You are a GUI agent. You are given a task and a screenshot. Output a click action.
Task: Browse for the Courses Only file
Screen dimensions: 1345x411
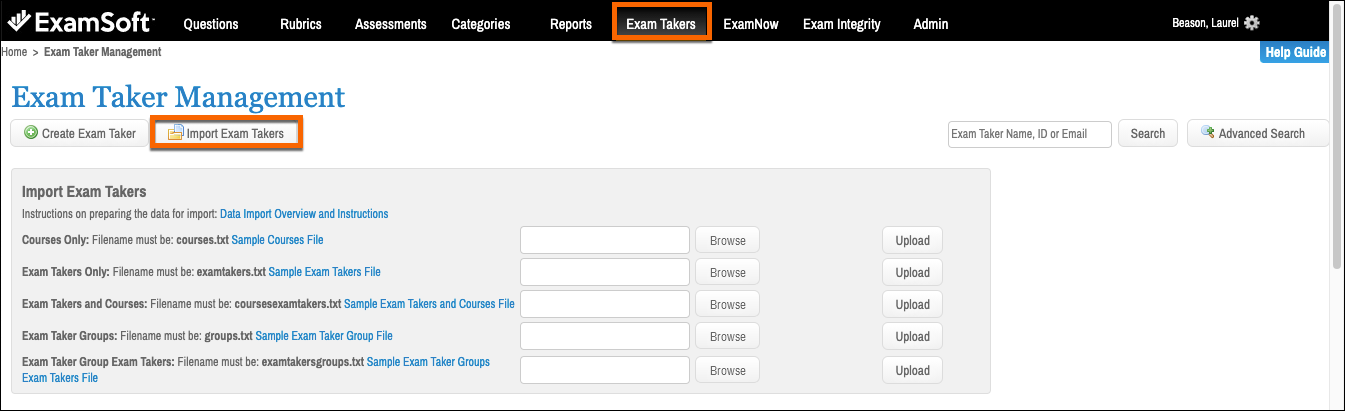point(728,240)
